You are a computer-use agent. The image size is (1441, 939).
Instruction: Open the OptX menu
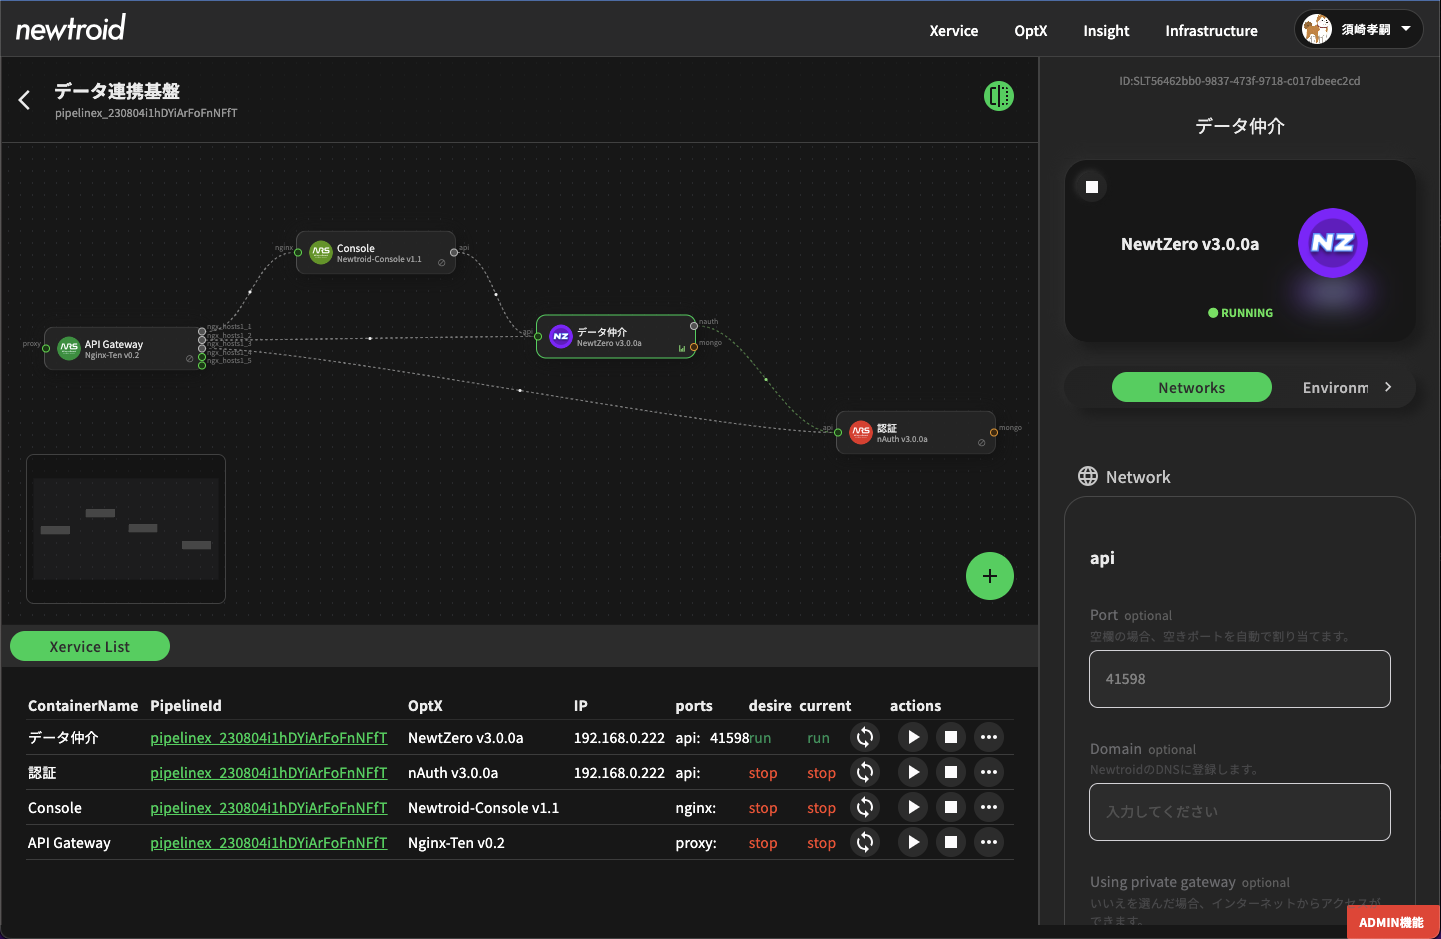[1030, 30]
